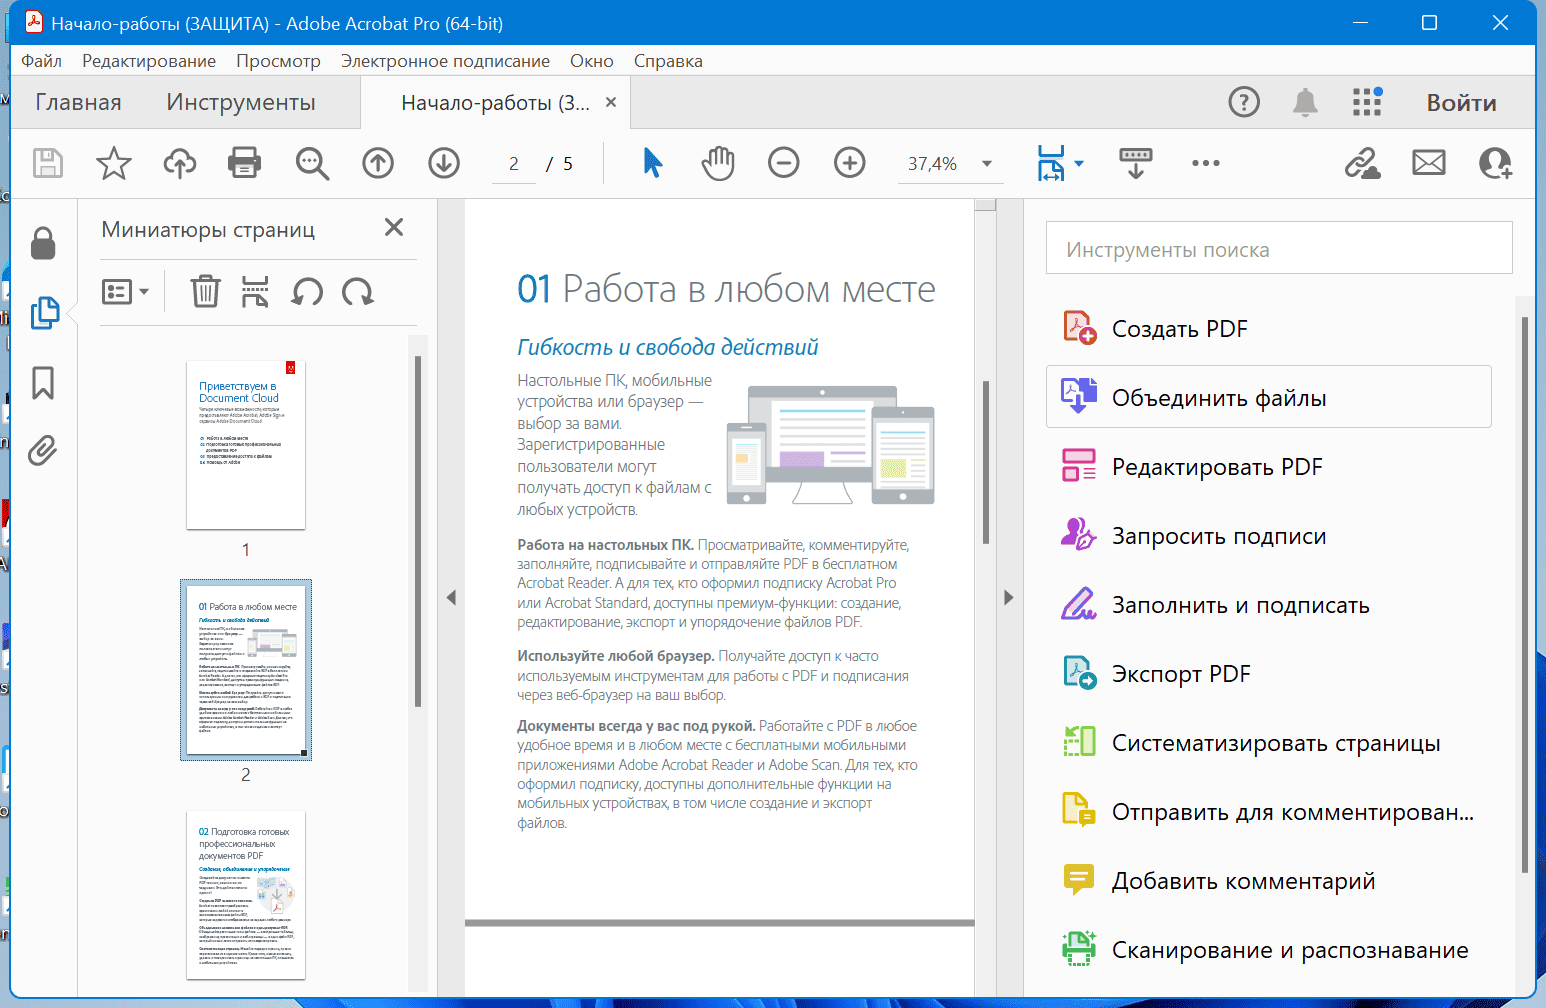This screenshot has width=1546, height=1008.
Task: Expand the fit page options arrow
Action: point(1079,163)
